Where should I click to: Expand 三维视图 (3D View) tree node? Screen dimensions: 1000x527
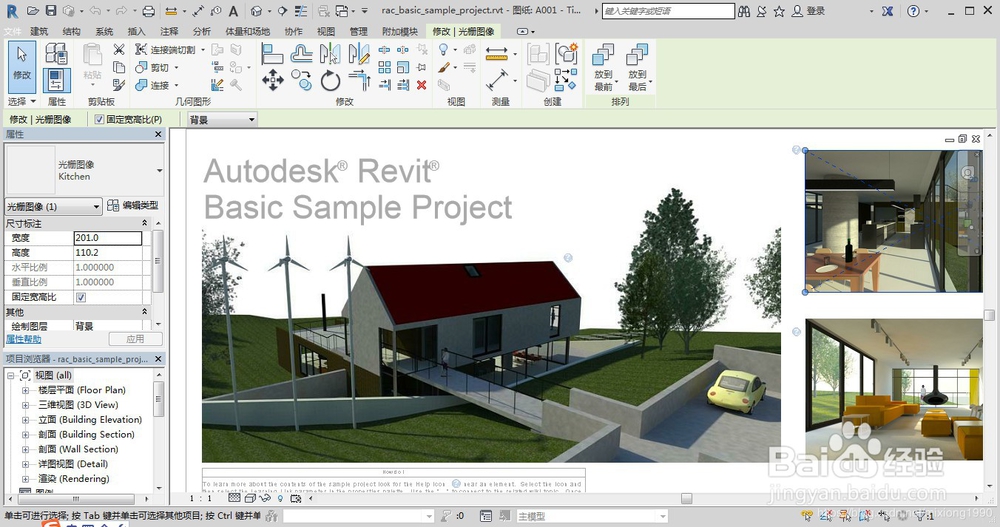pyautogui.click(x=26, y=405)
